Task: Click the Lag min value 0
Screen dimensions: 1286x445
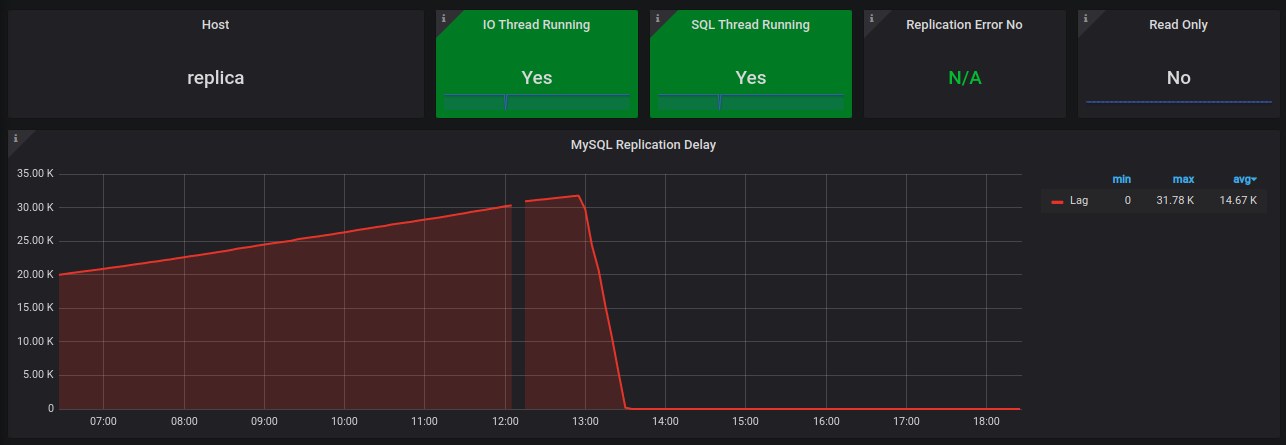Action: click(1127, 201)
